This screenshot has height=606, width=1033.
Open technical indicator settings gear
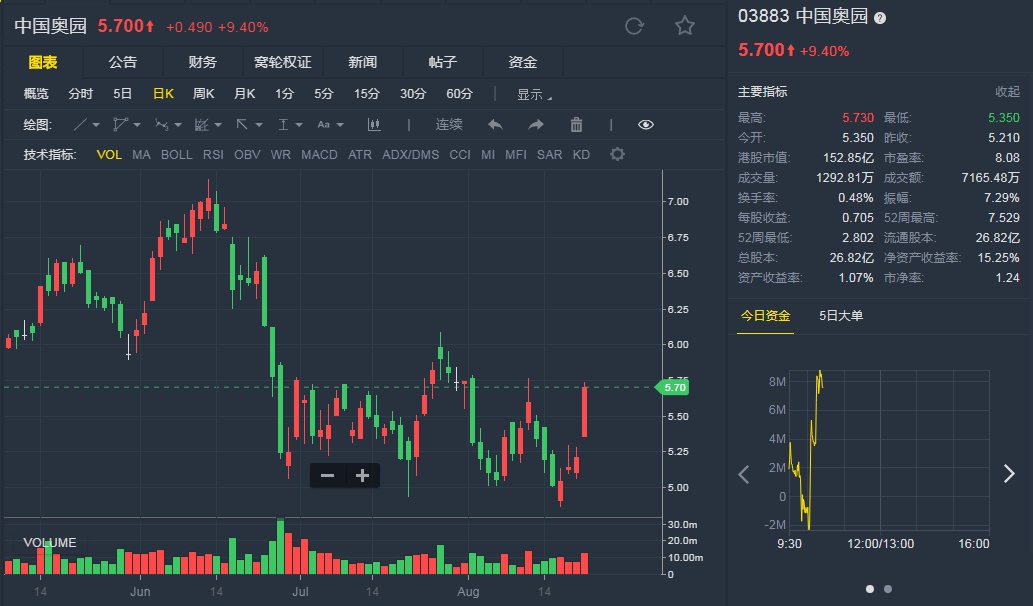tap(617, 154)
